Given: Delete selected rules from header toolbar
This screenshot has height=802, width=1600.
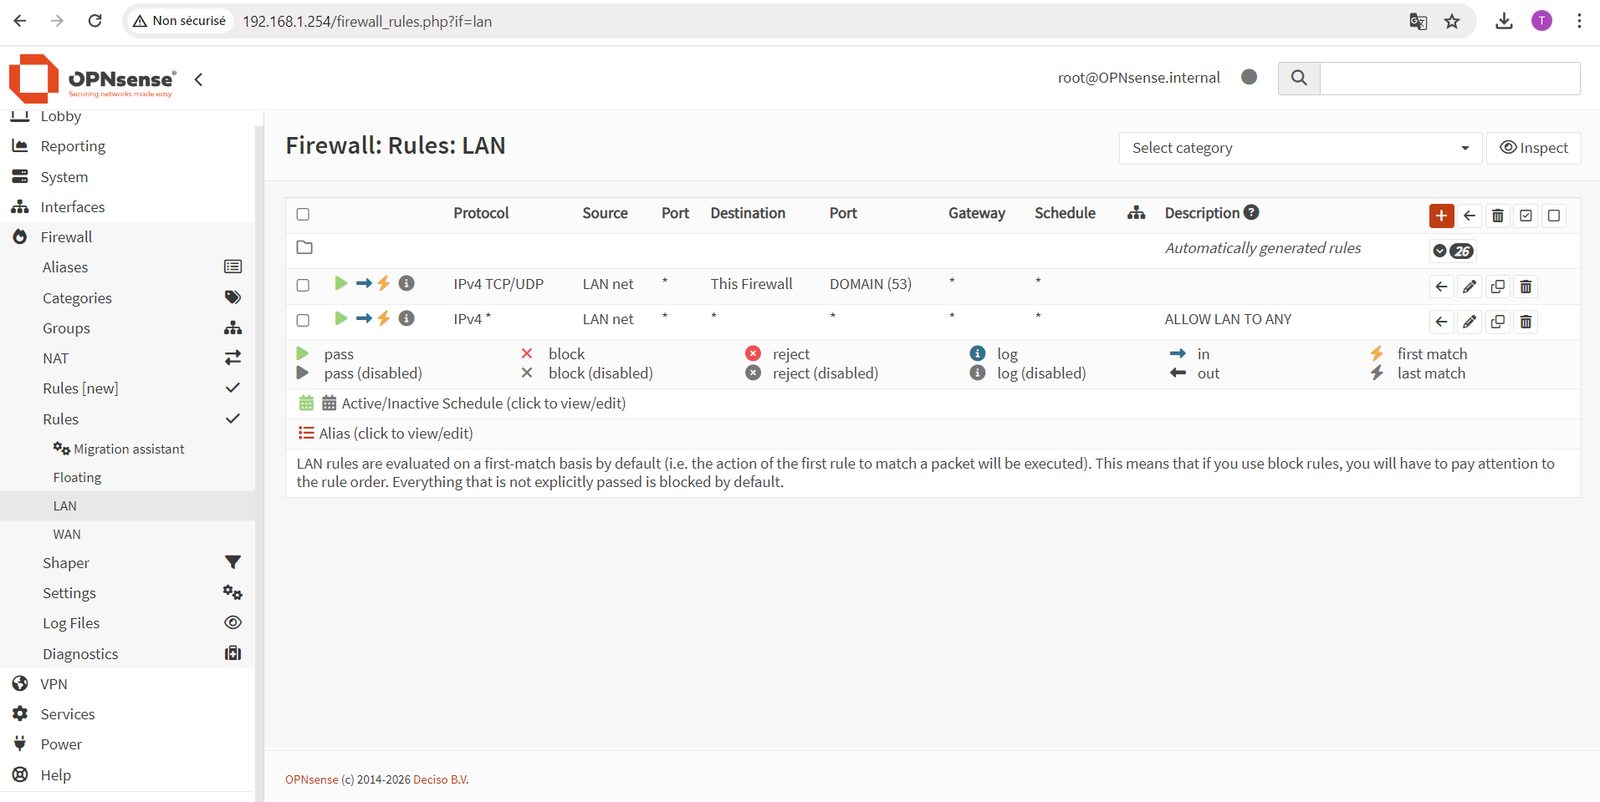Looking at the screenshot, I should (x=1497, y=215).
